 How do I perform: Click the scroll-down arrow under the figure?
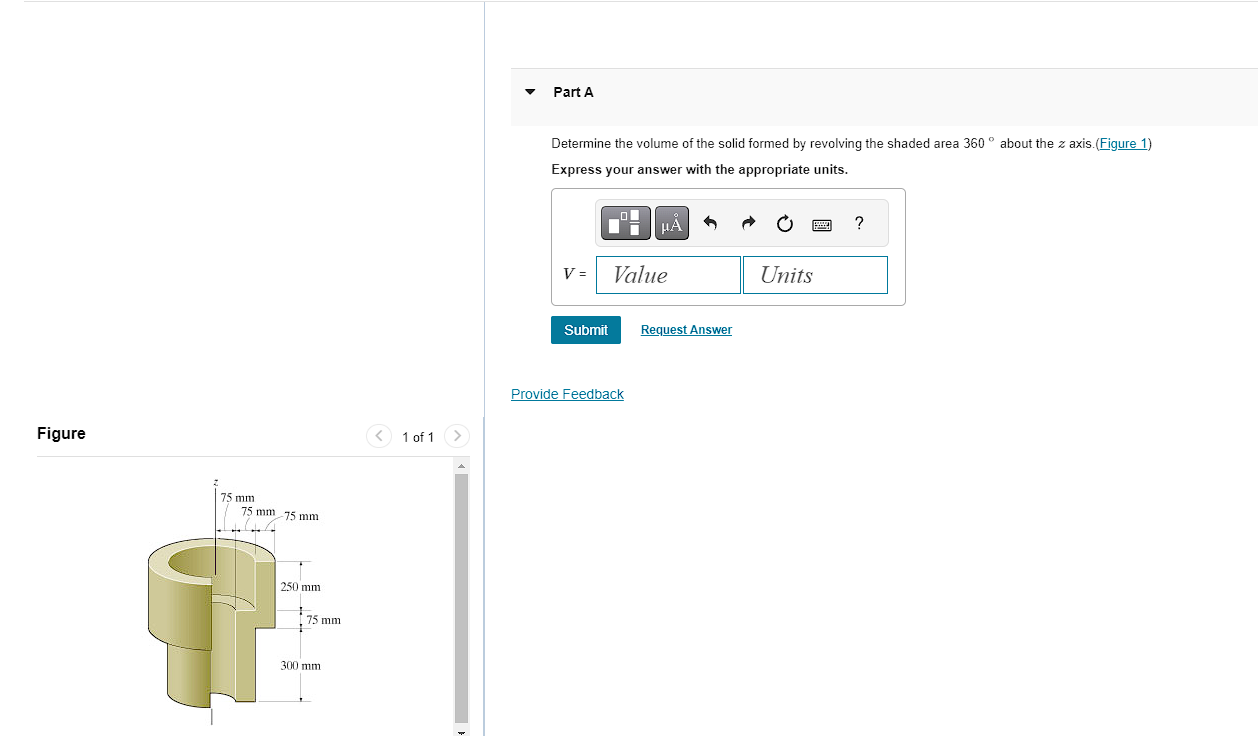pyautogui.click(x=460, y=730)
